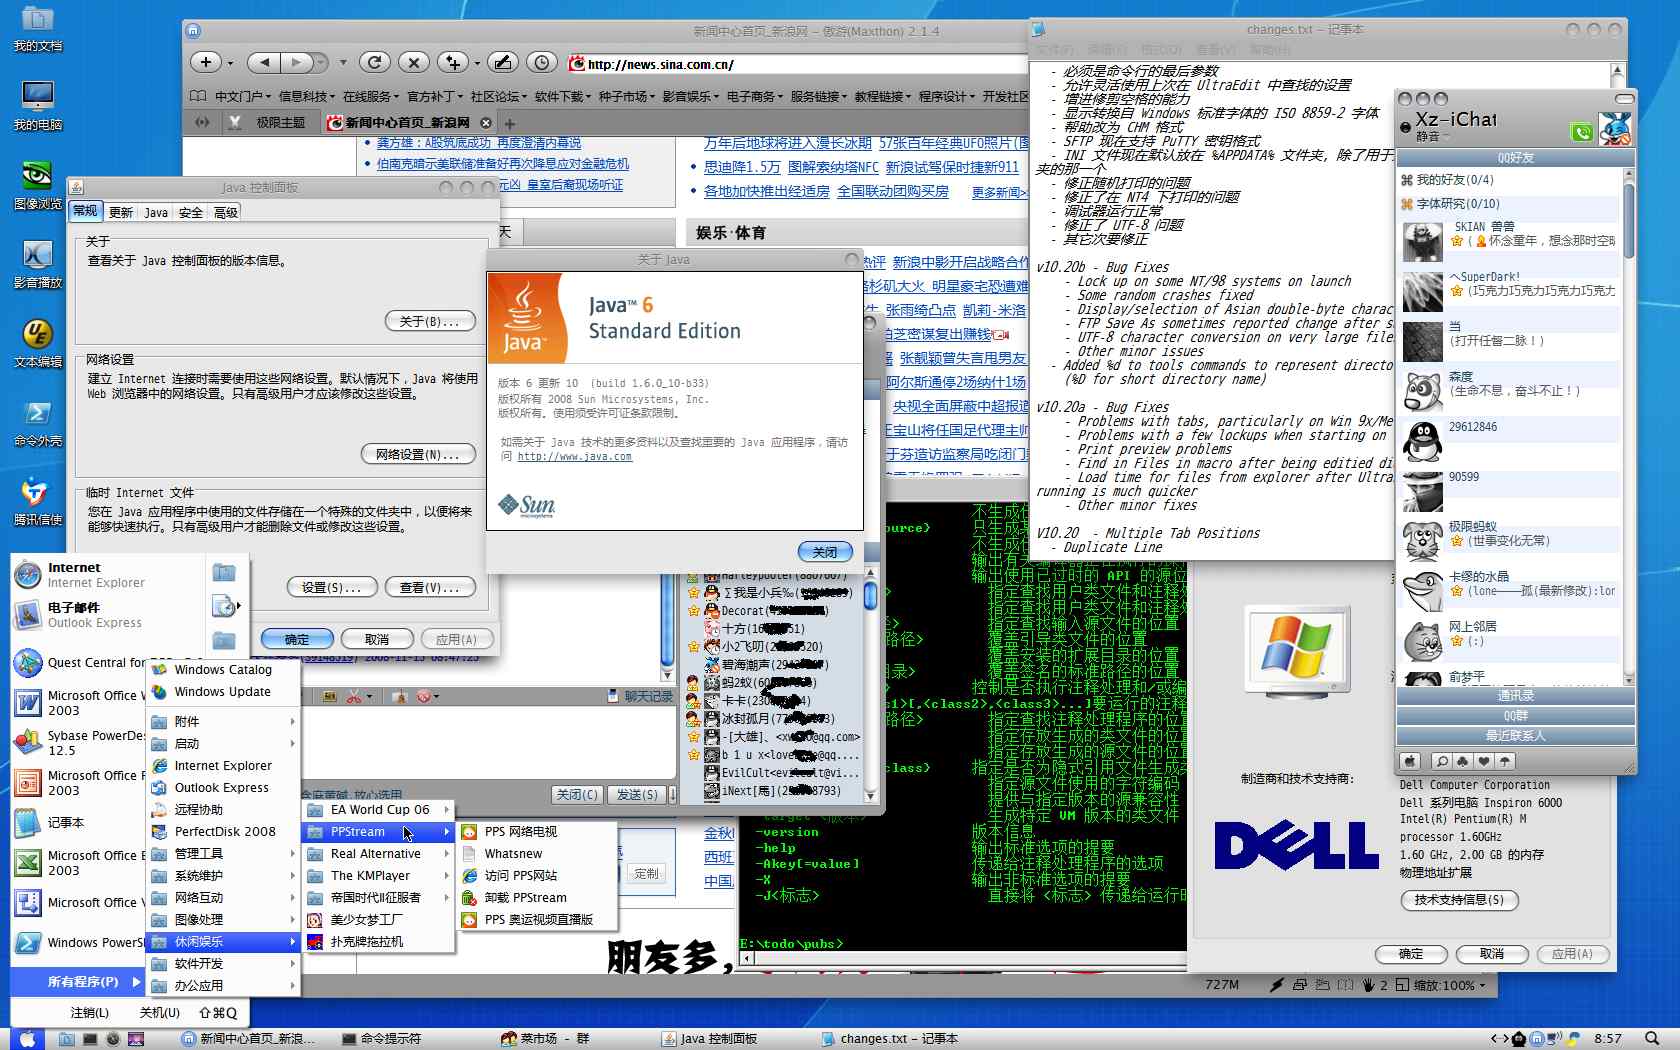Image resolution: width=1680 pixels, height=1050 pixels.
Task: Click the heart icon in Xz-iChat bottom bar
Action: click(x=1484, y=761)
